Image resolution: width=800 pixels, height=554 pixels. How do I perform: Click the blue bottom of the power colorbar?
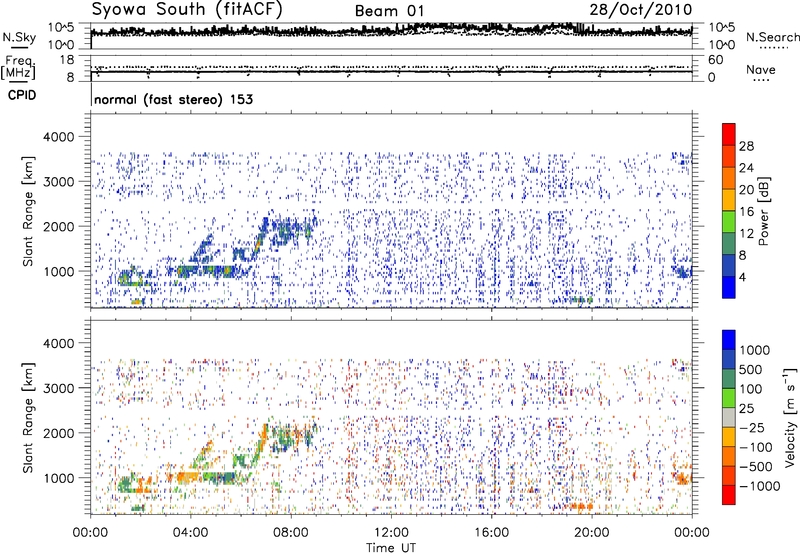[x=729, y=287]
